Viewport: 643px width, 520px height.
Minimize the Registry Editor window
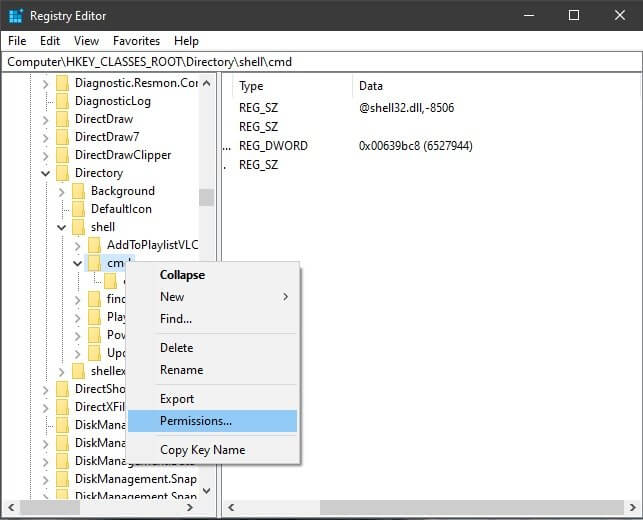[529, 16]
